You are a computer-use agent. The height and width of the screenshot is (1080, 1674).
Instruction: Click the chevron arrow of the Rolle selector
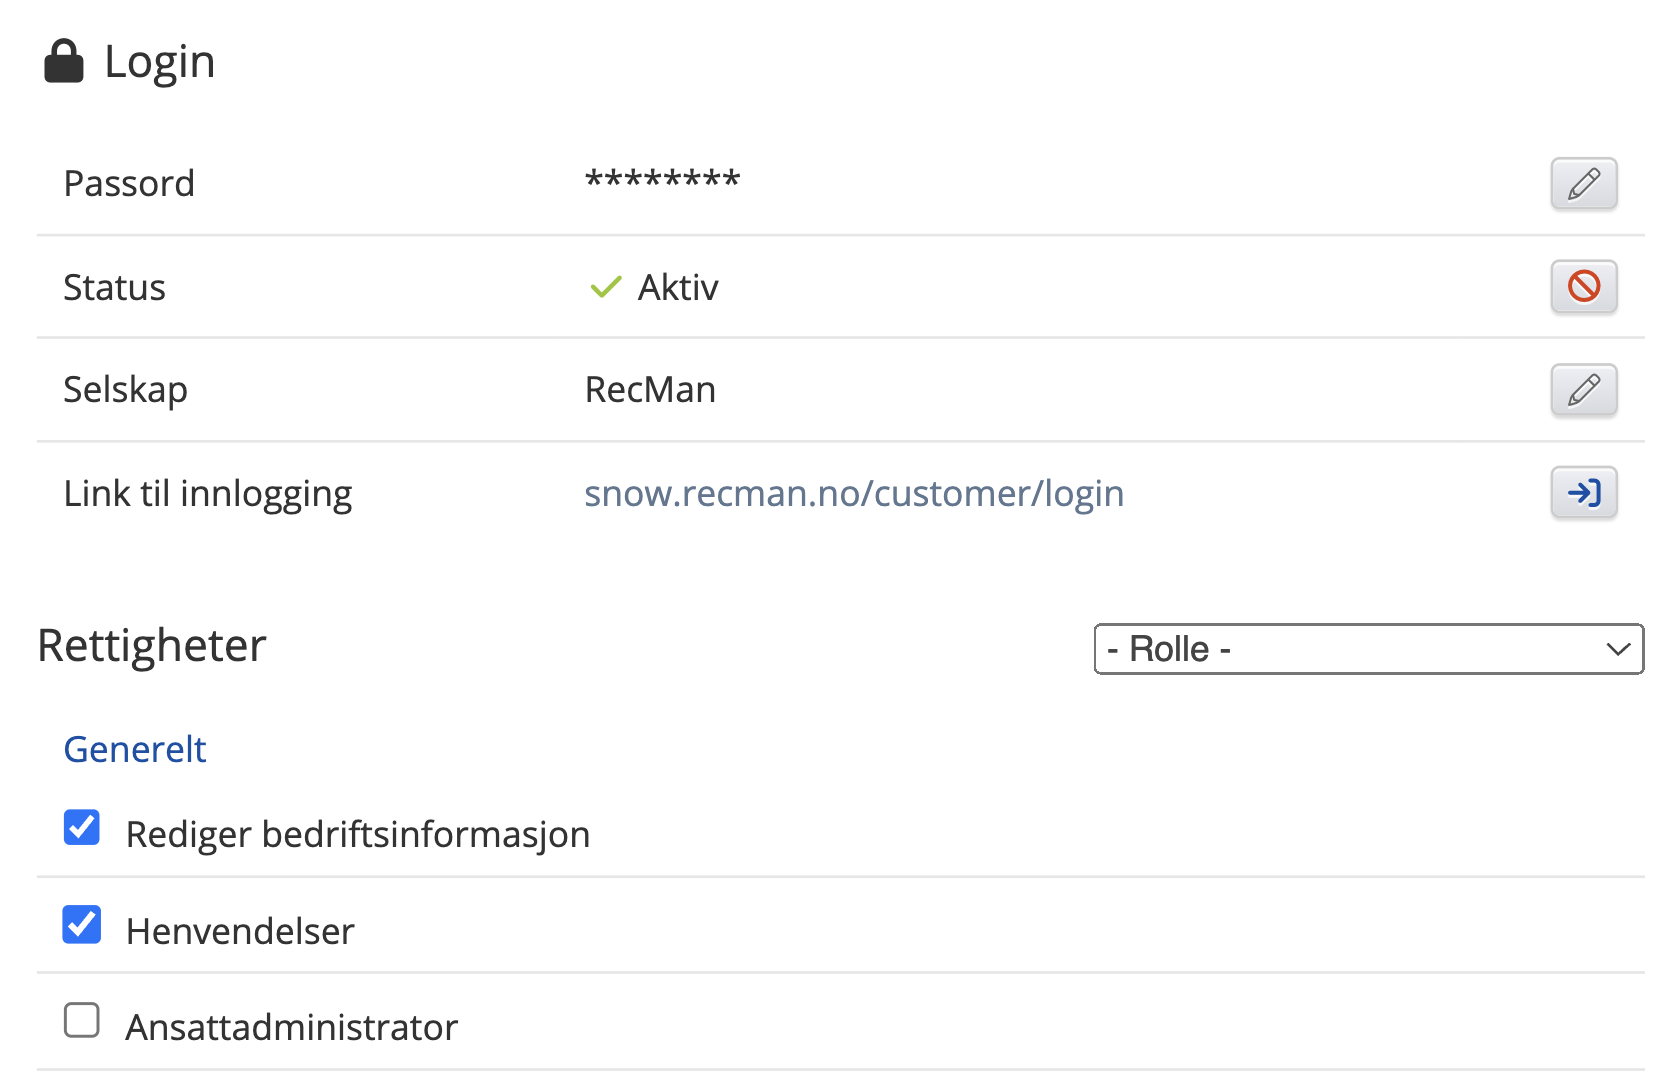click(x=1617, y=649)
